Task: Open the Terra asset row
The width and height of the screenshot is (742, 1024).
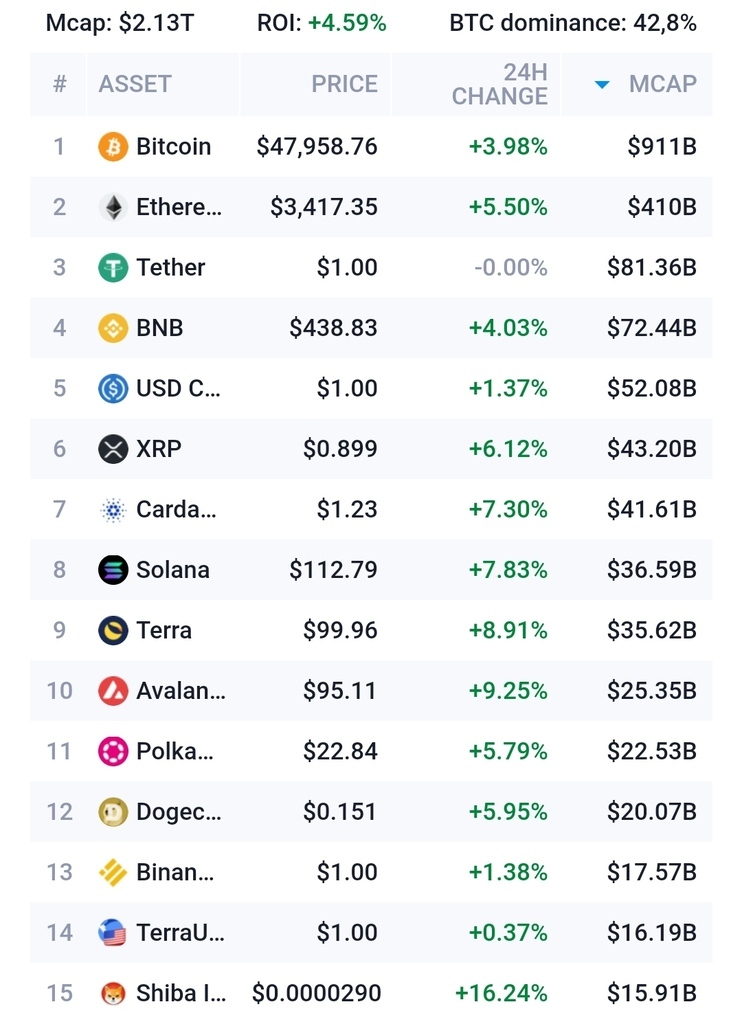Action: tap(164, 630)
